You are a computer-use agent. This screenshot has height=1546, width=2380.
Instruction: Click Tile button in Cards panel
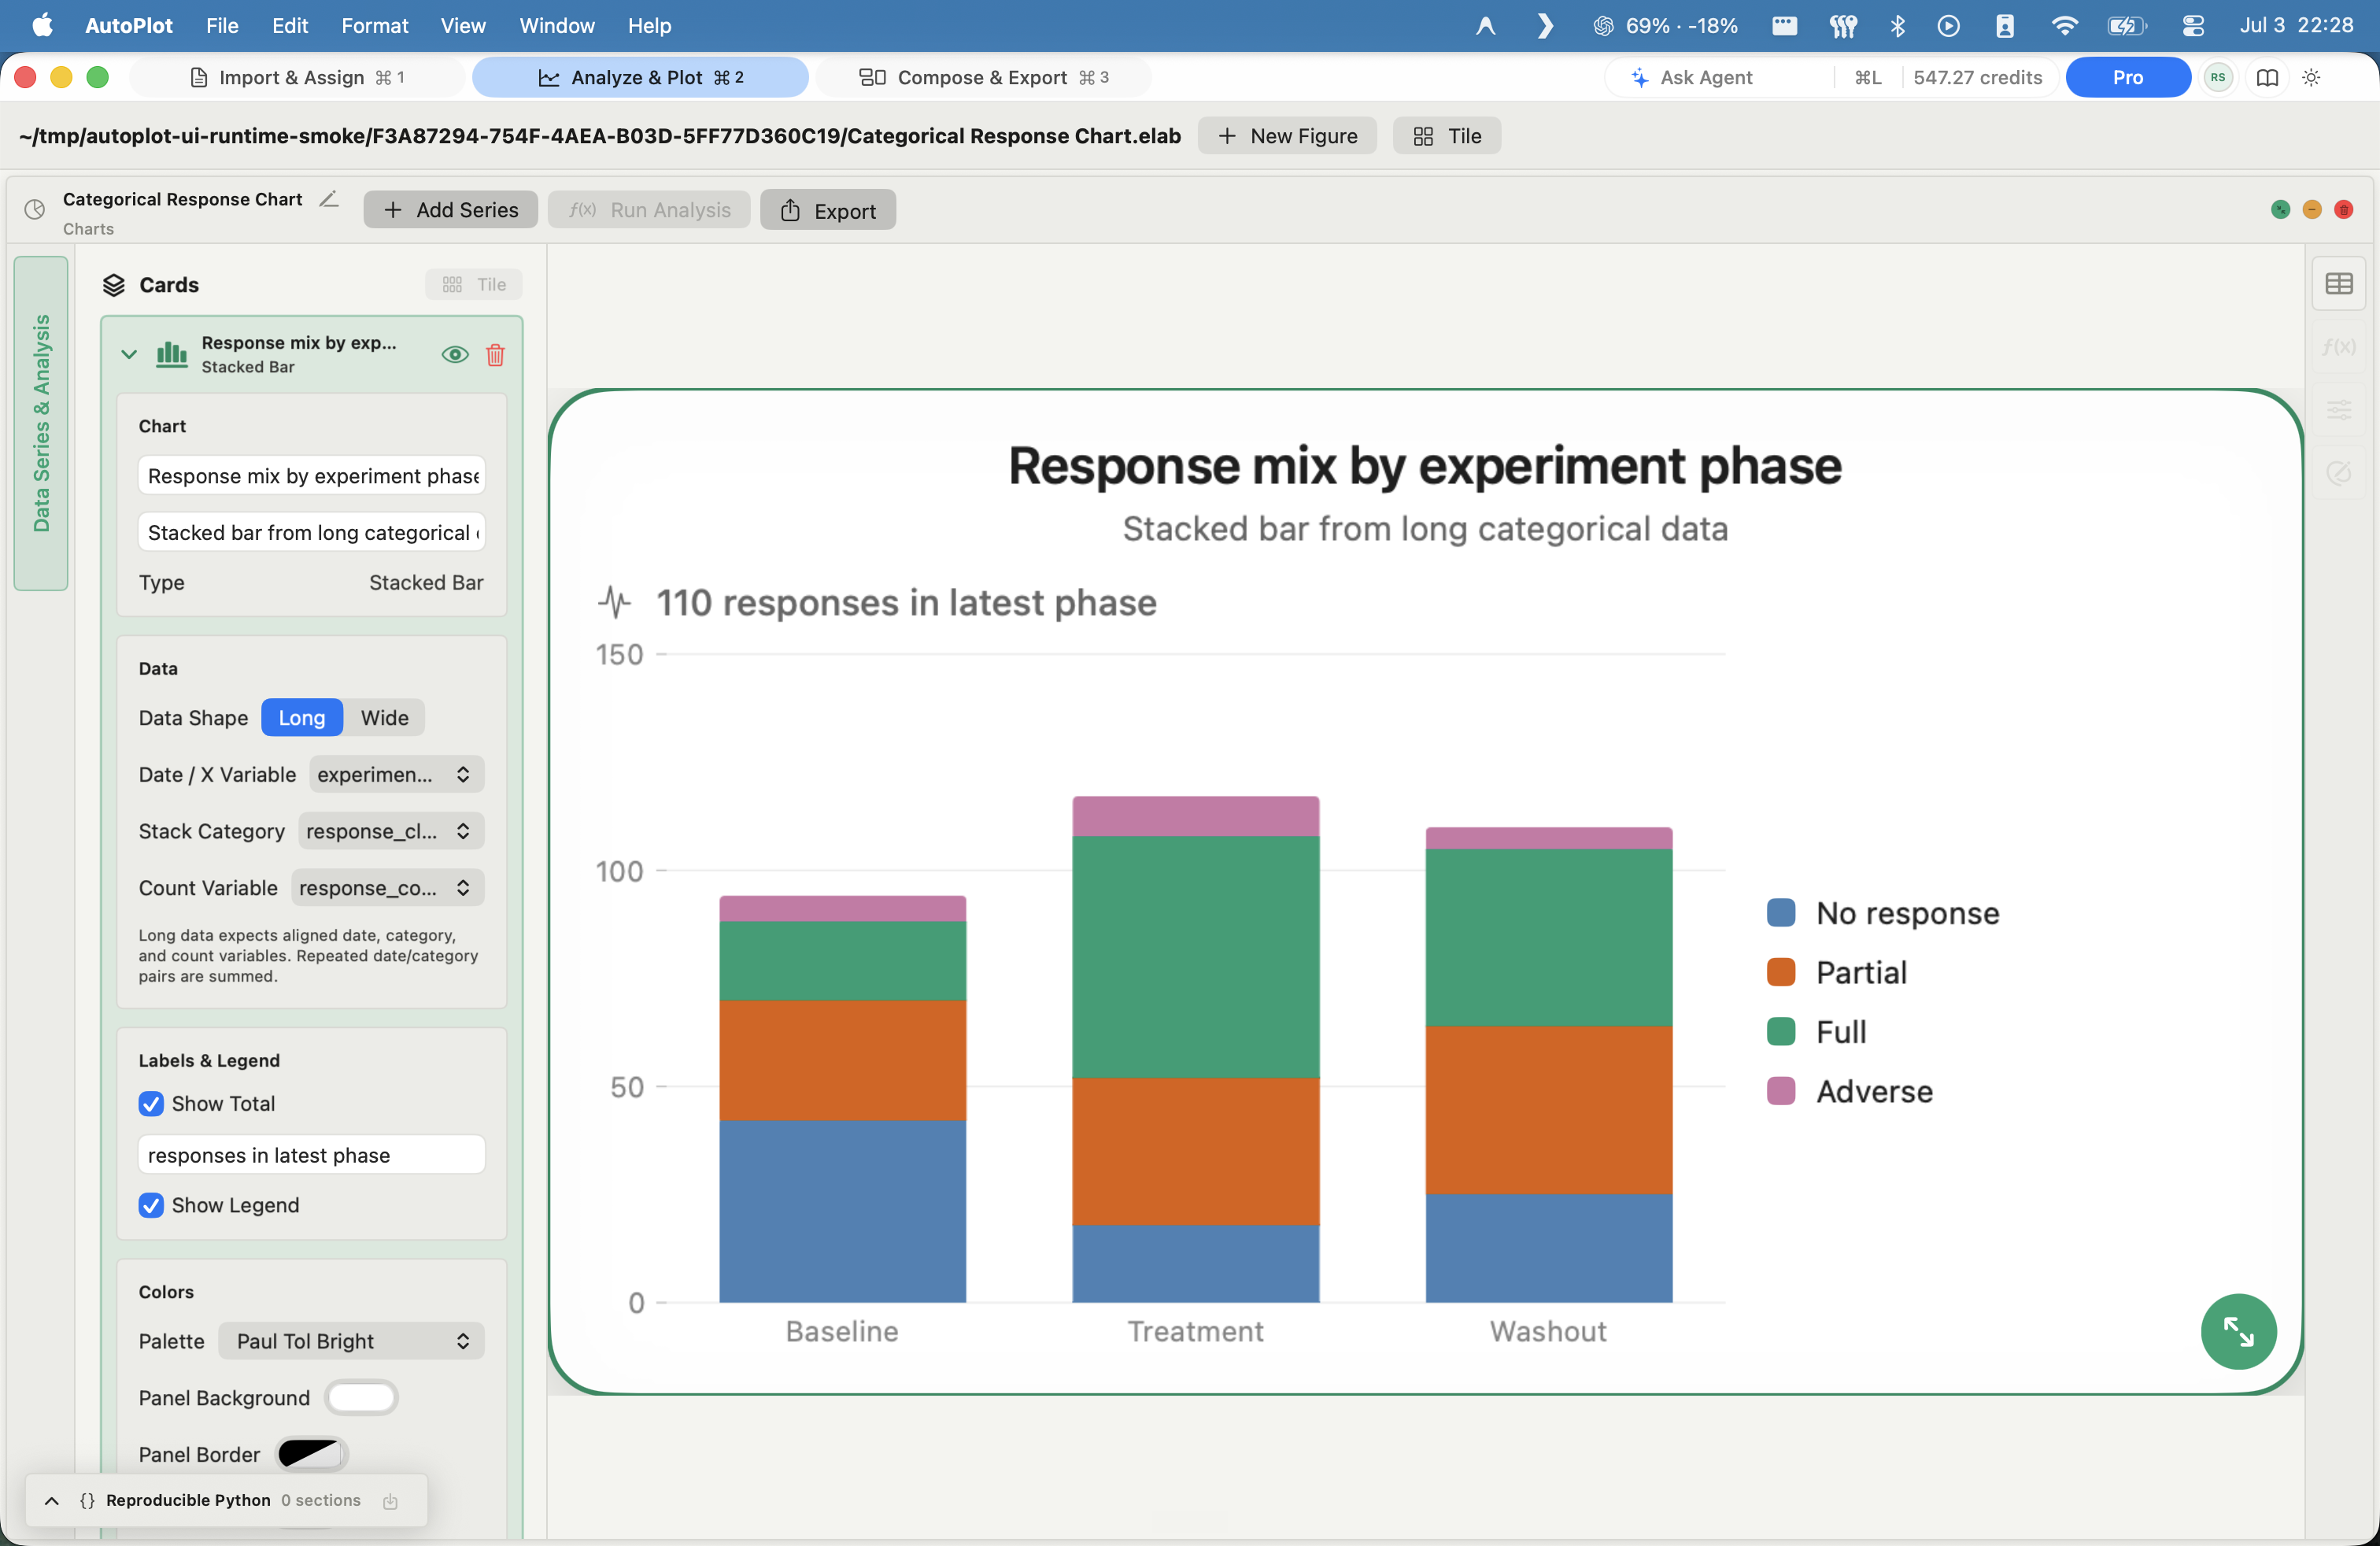pyautogui.click(x=474, y=285)
